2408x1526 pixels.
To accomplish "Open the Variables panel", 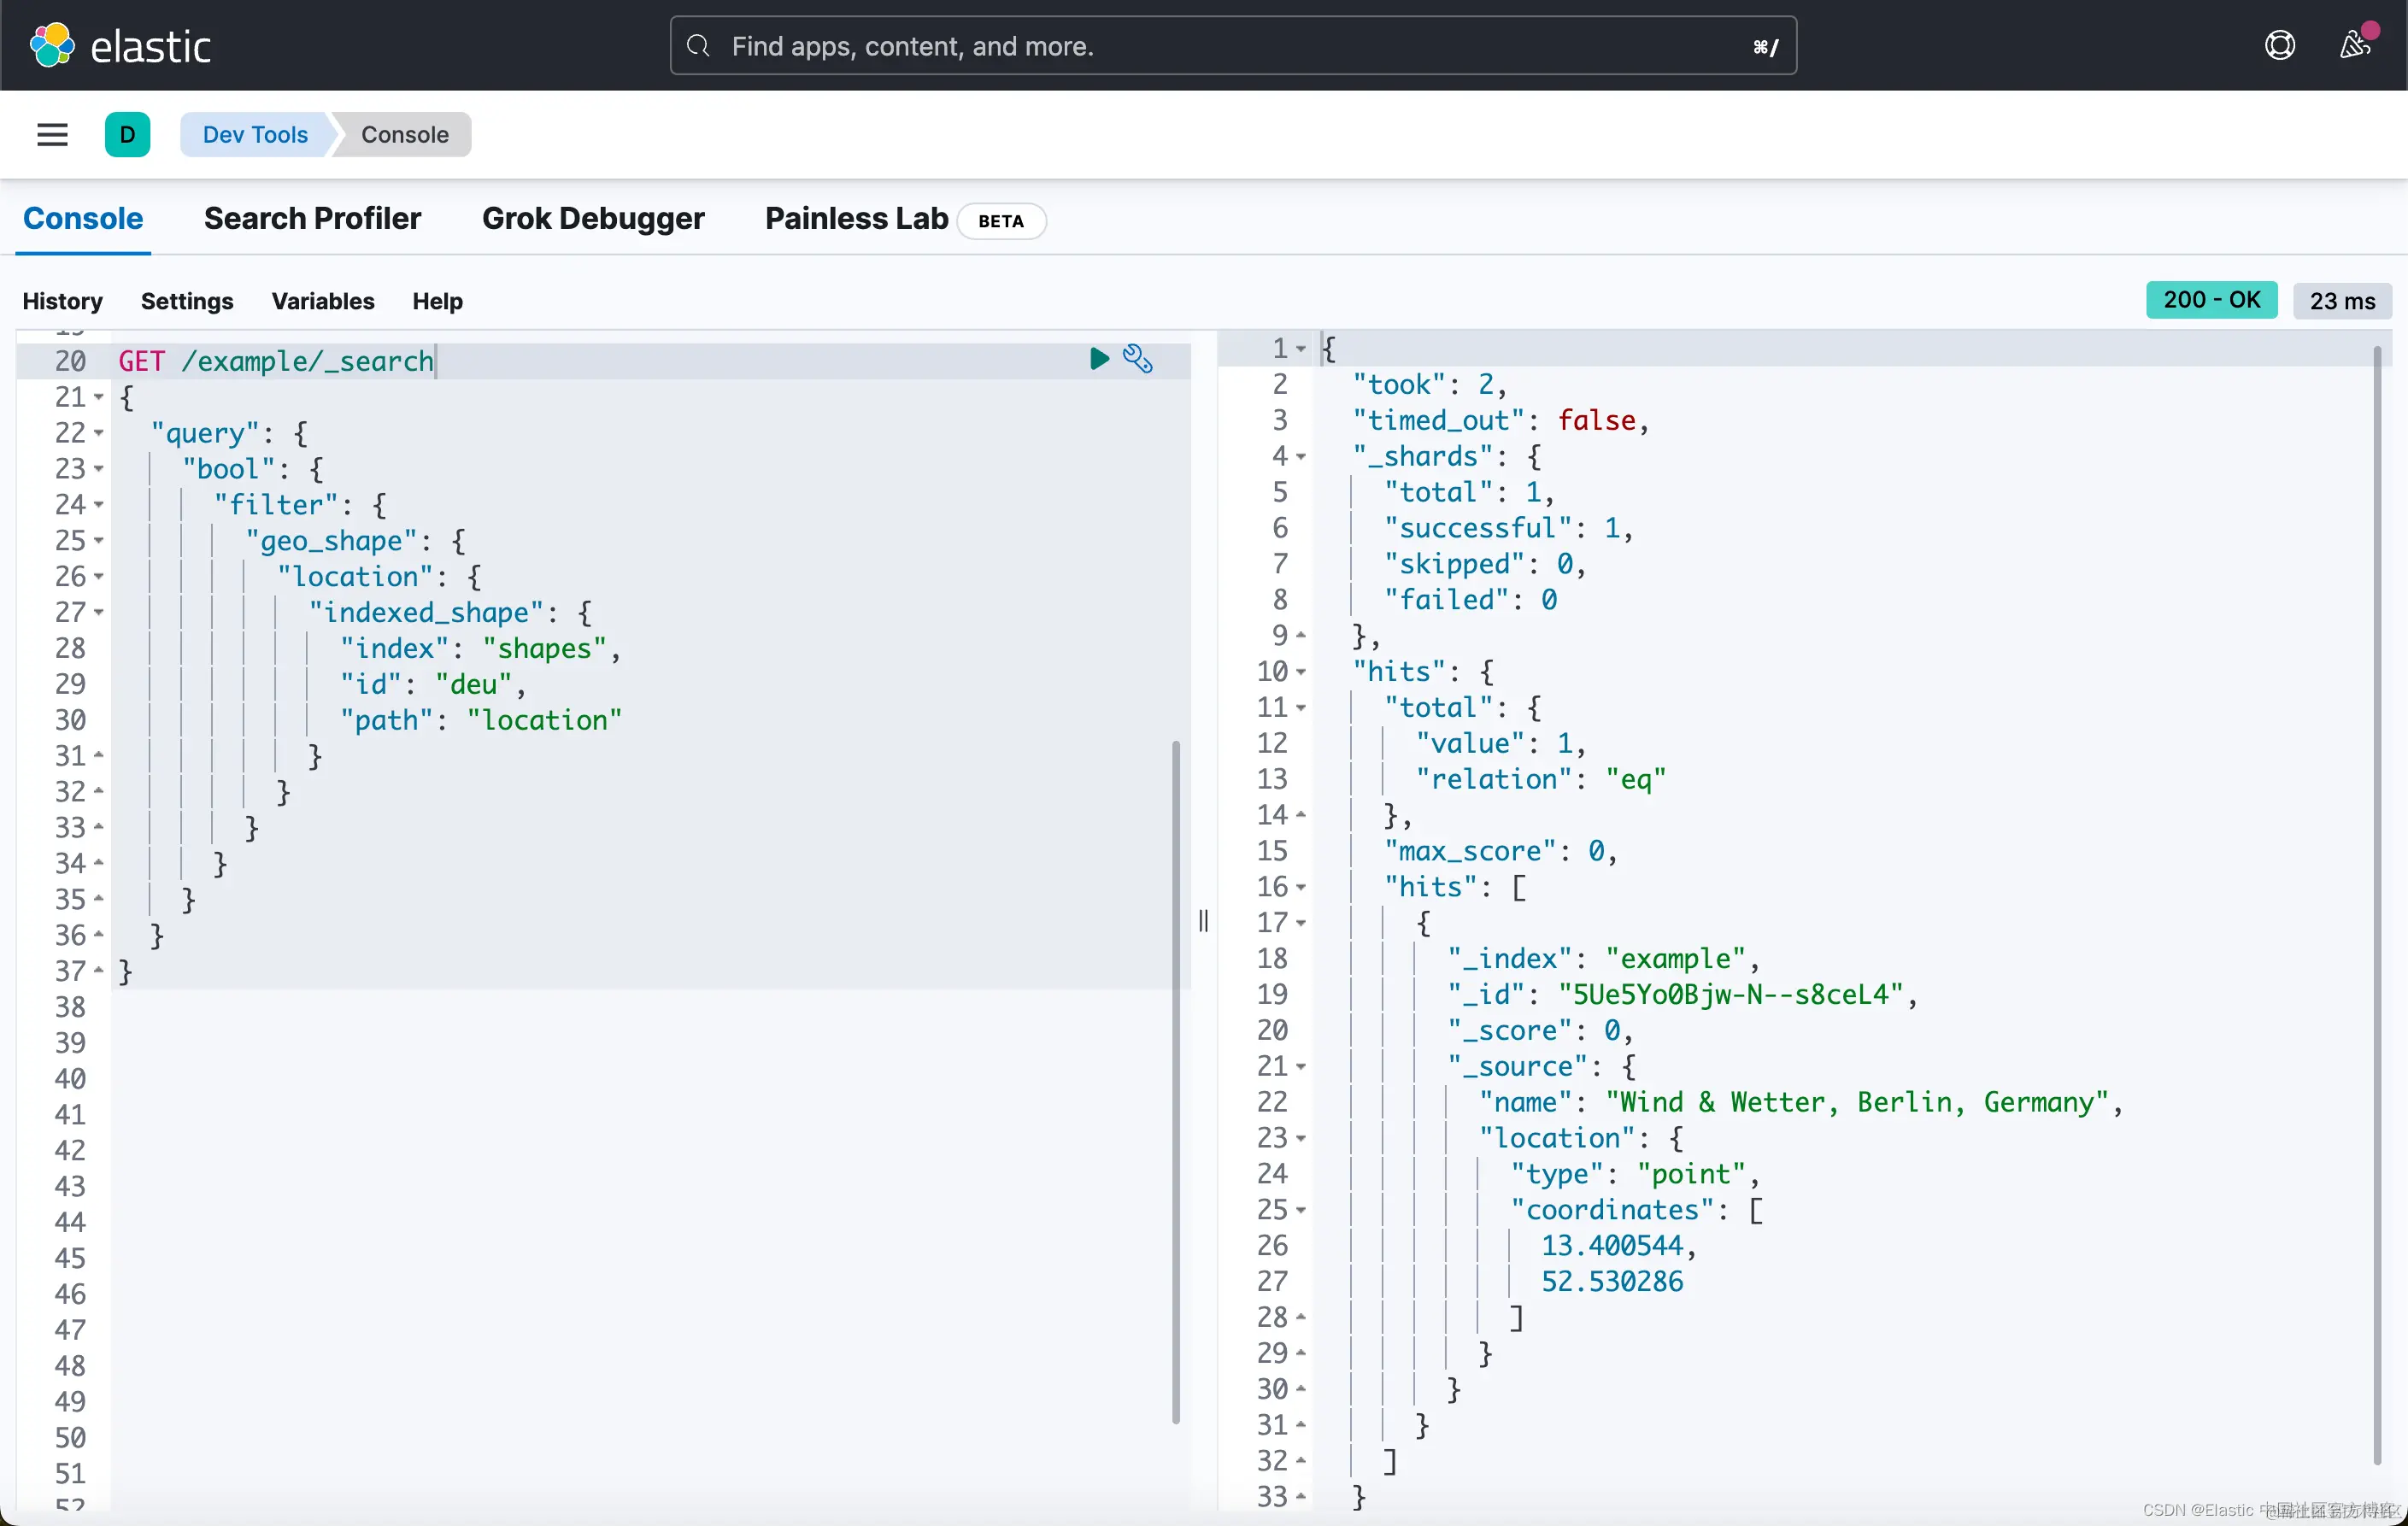I will (322, 301).
